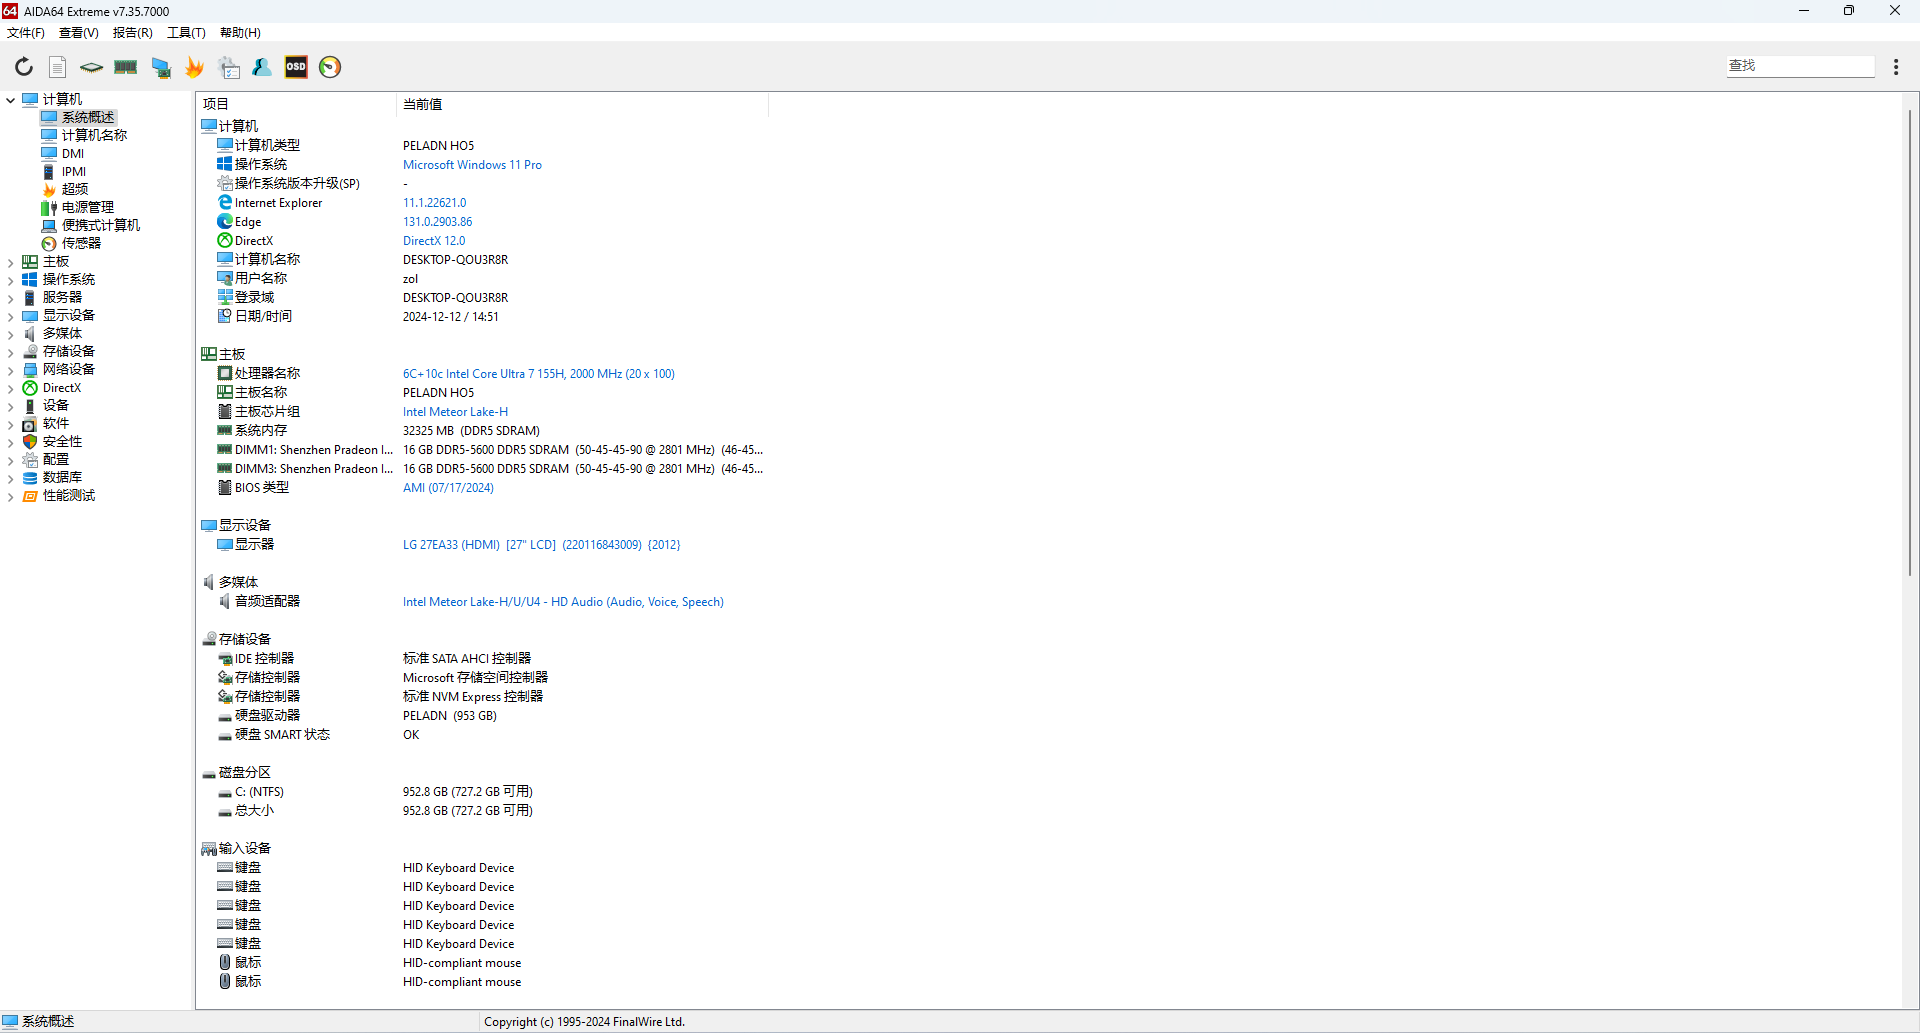Image resolution: width=1920 pixels, height=1033 pixels.
Task: Click the user profile toolbar icon
Action: point(262,67)
